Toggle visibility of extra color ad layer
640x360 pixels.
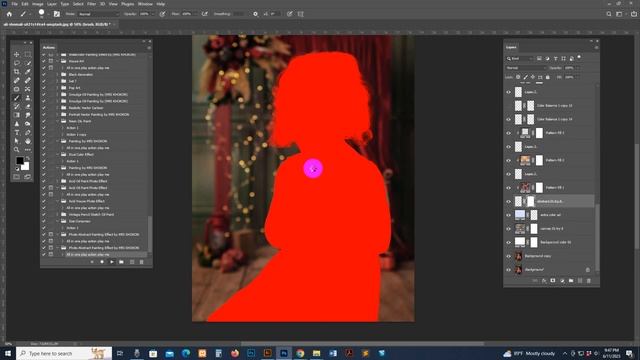pyautogui.click(x=509, y=215)
